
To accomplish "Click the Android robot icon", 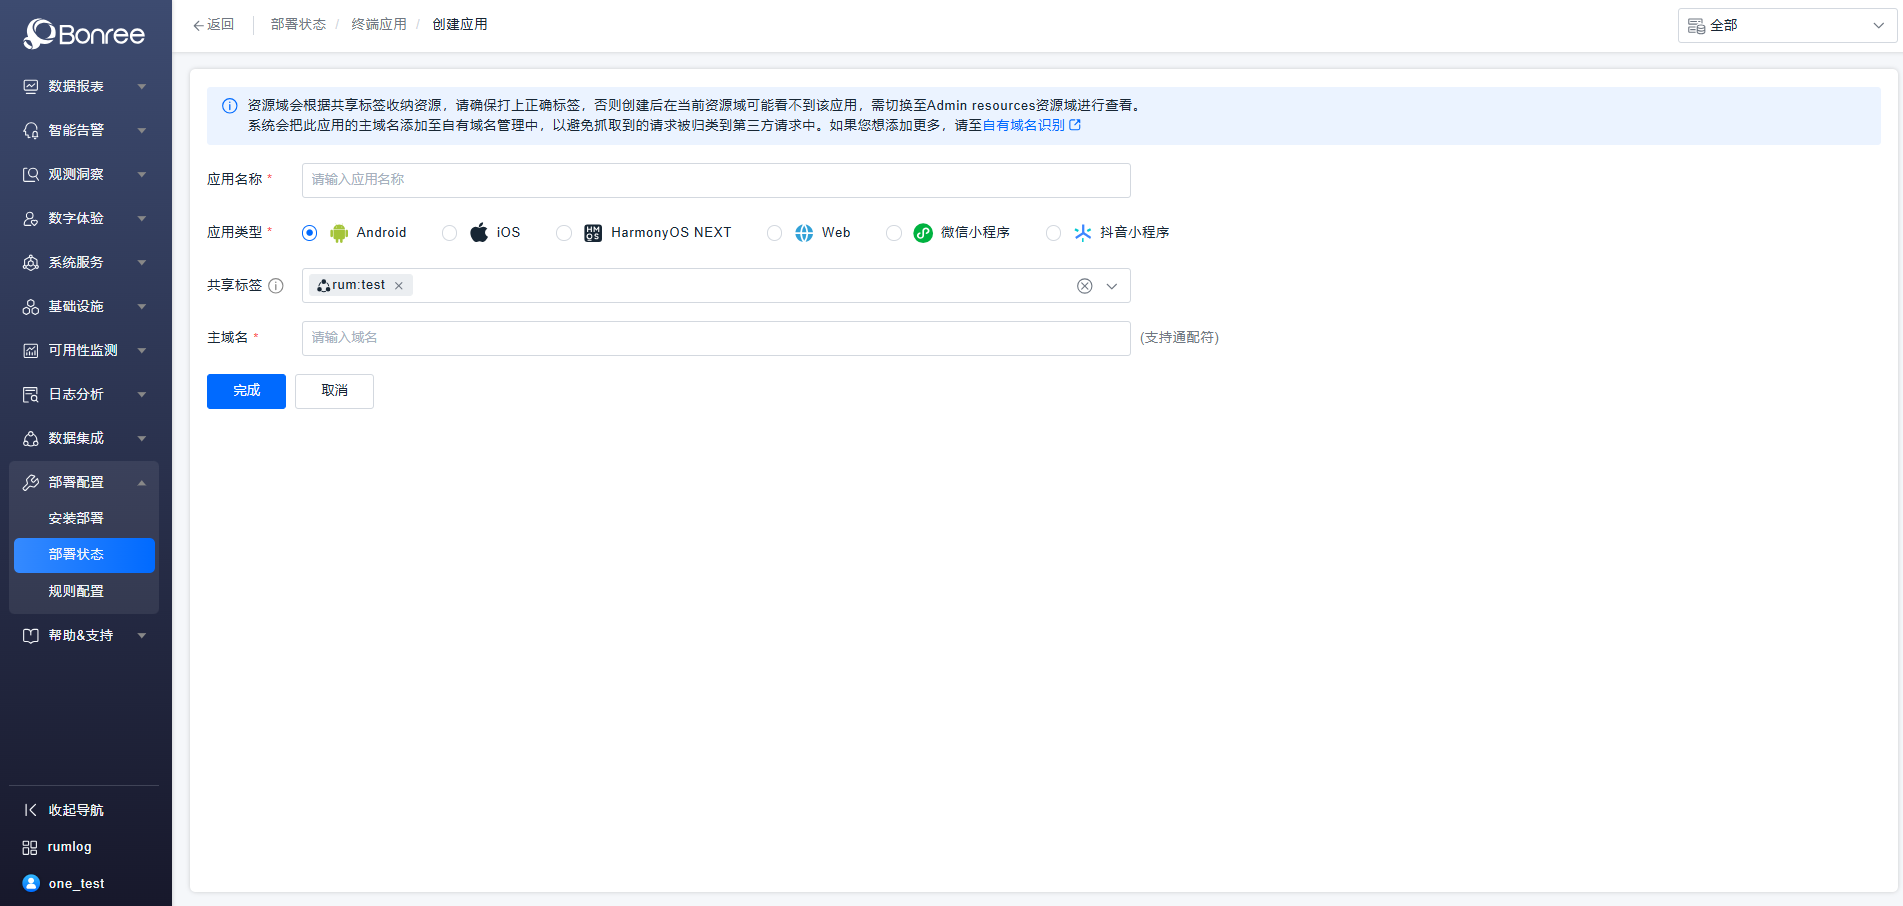I will pos(339,233).
